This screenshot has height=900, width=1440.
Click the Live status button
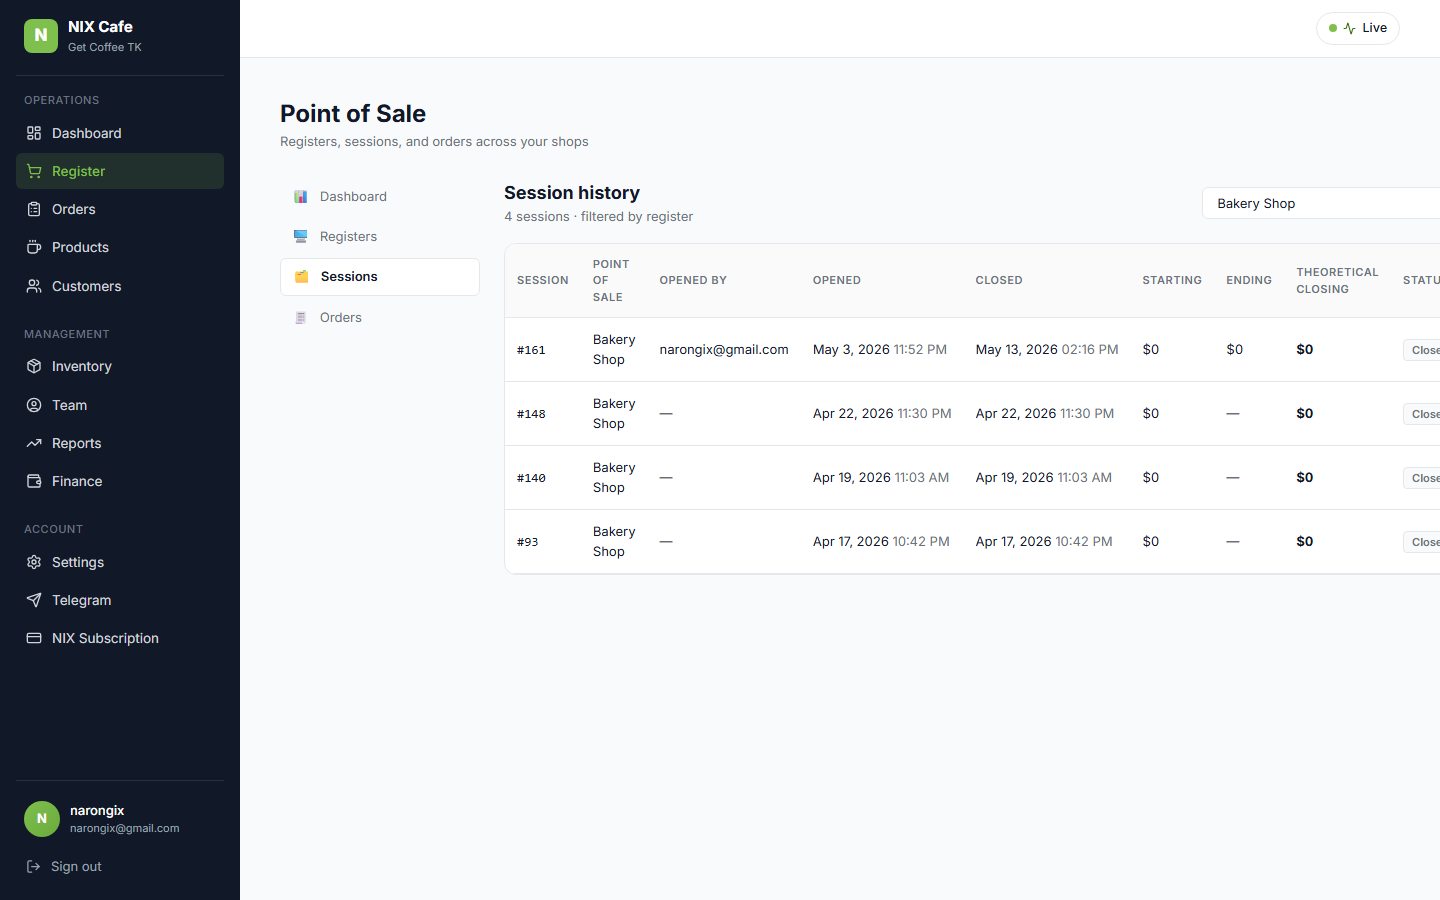tap(1358, 28)
